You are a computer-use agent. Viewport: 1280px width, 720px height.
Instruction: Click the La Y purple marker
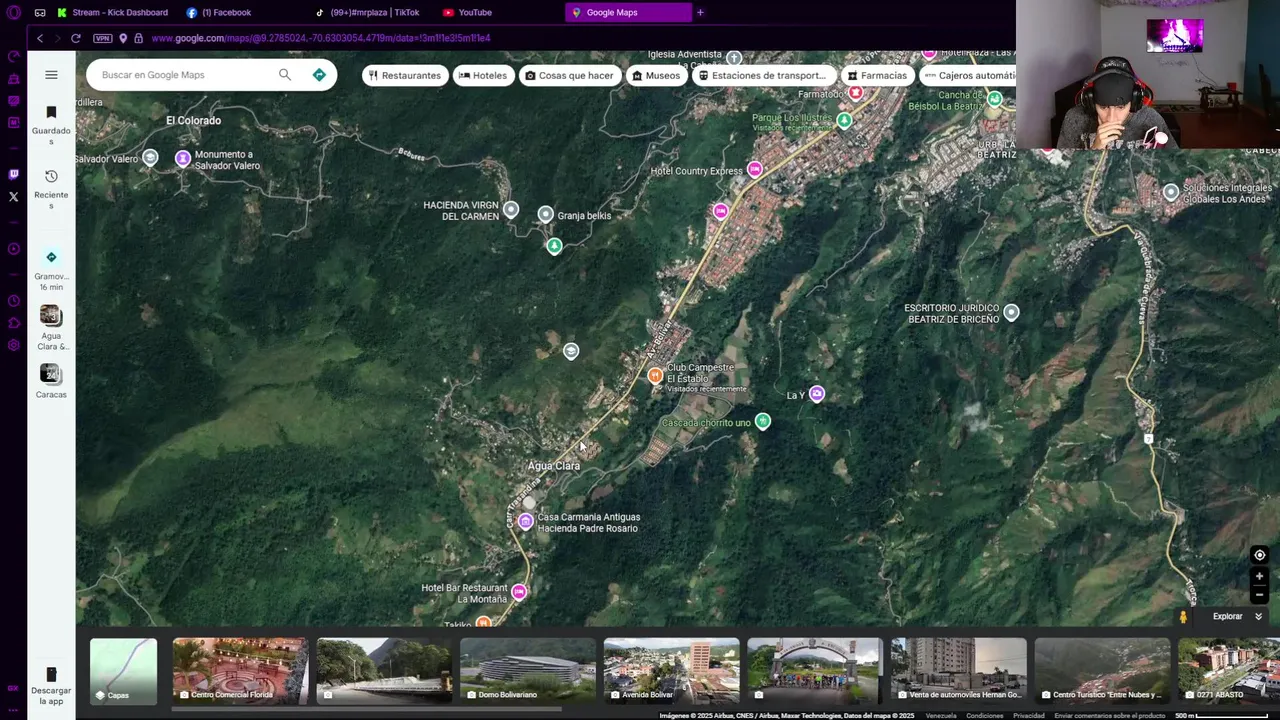pos(817,394)
